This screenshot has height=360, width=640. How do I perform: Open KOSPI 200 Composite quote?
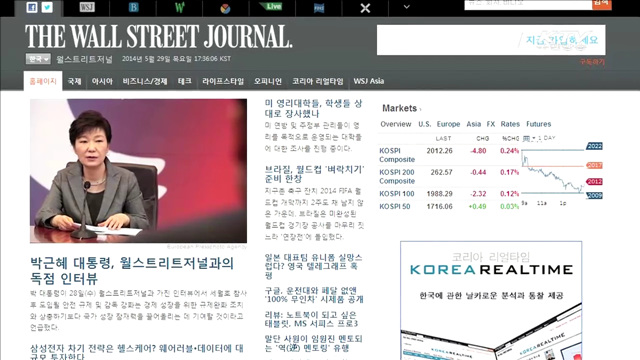[x=397, y=176]
